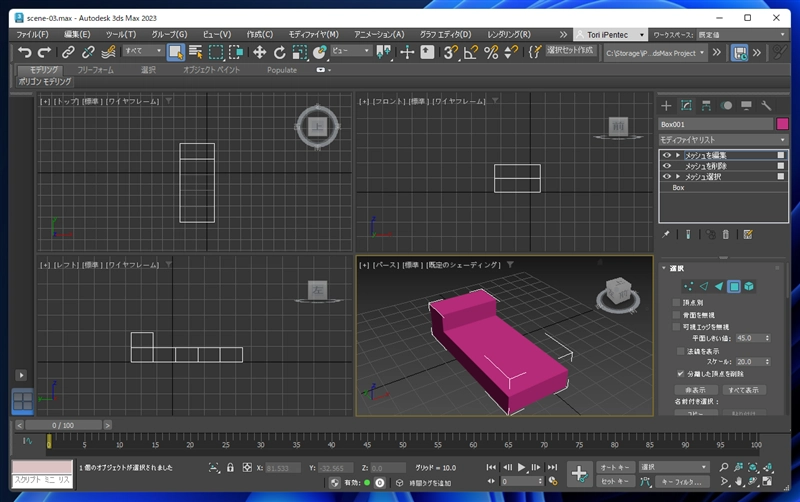Open the 選択 key filter dropdown near timeline
Screen dimensions: 800x502
point(673,467)
